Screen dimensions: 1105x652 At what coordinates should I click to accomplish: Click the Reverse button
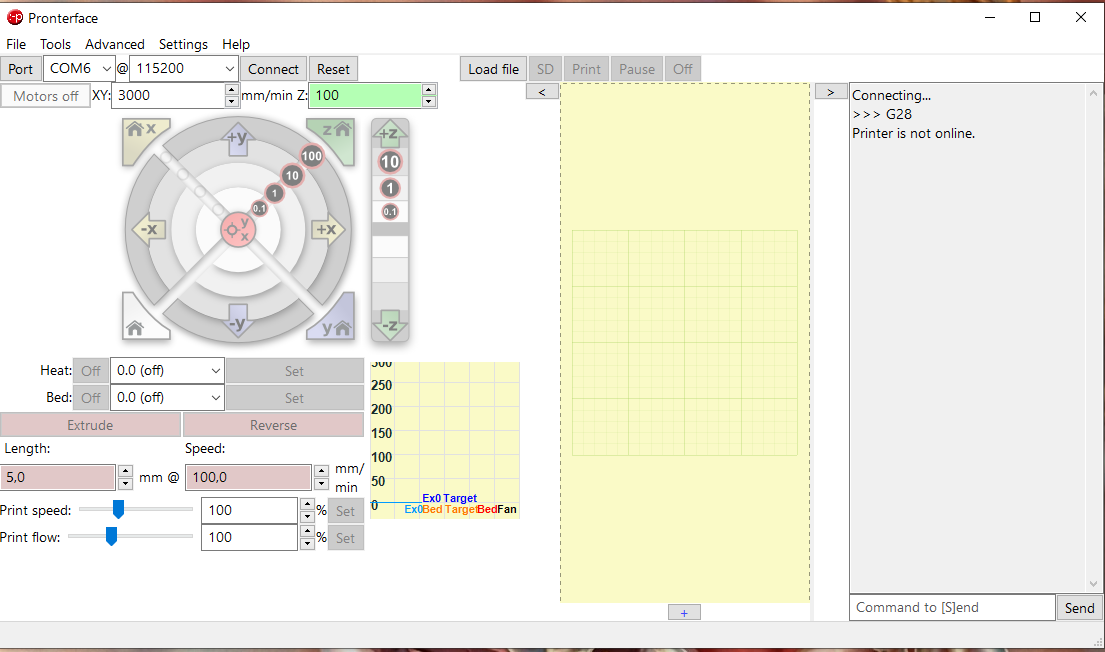point(273,425)
